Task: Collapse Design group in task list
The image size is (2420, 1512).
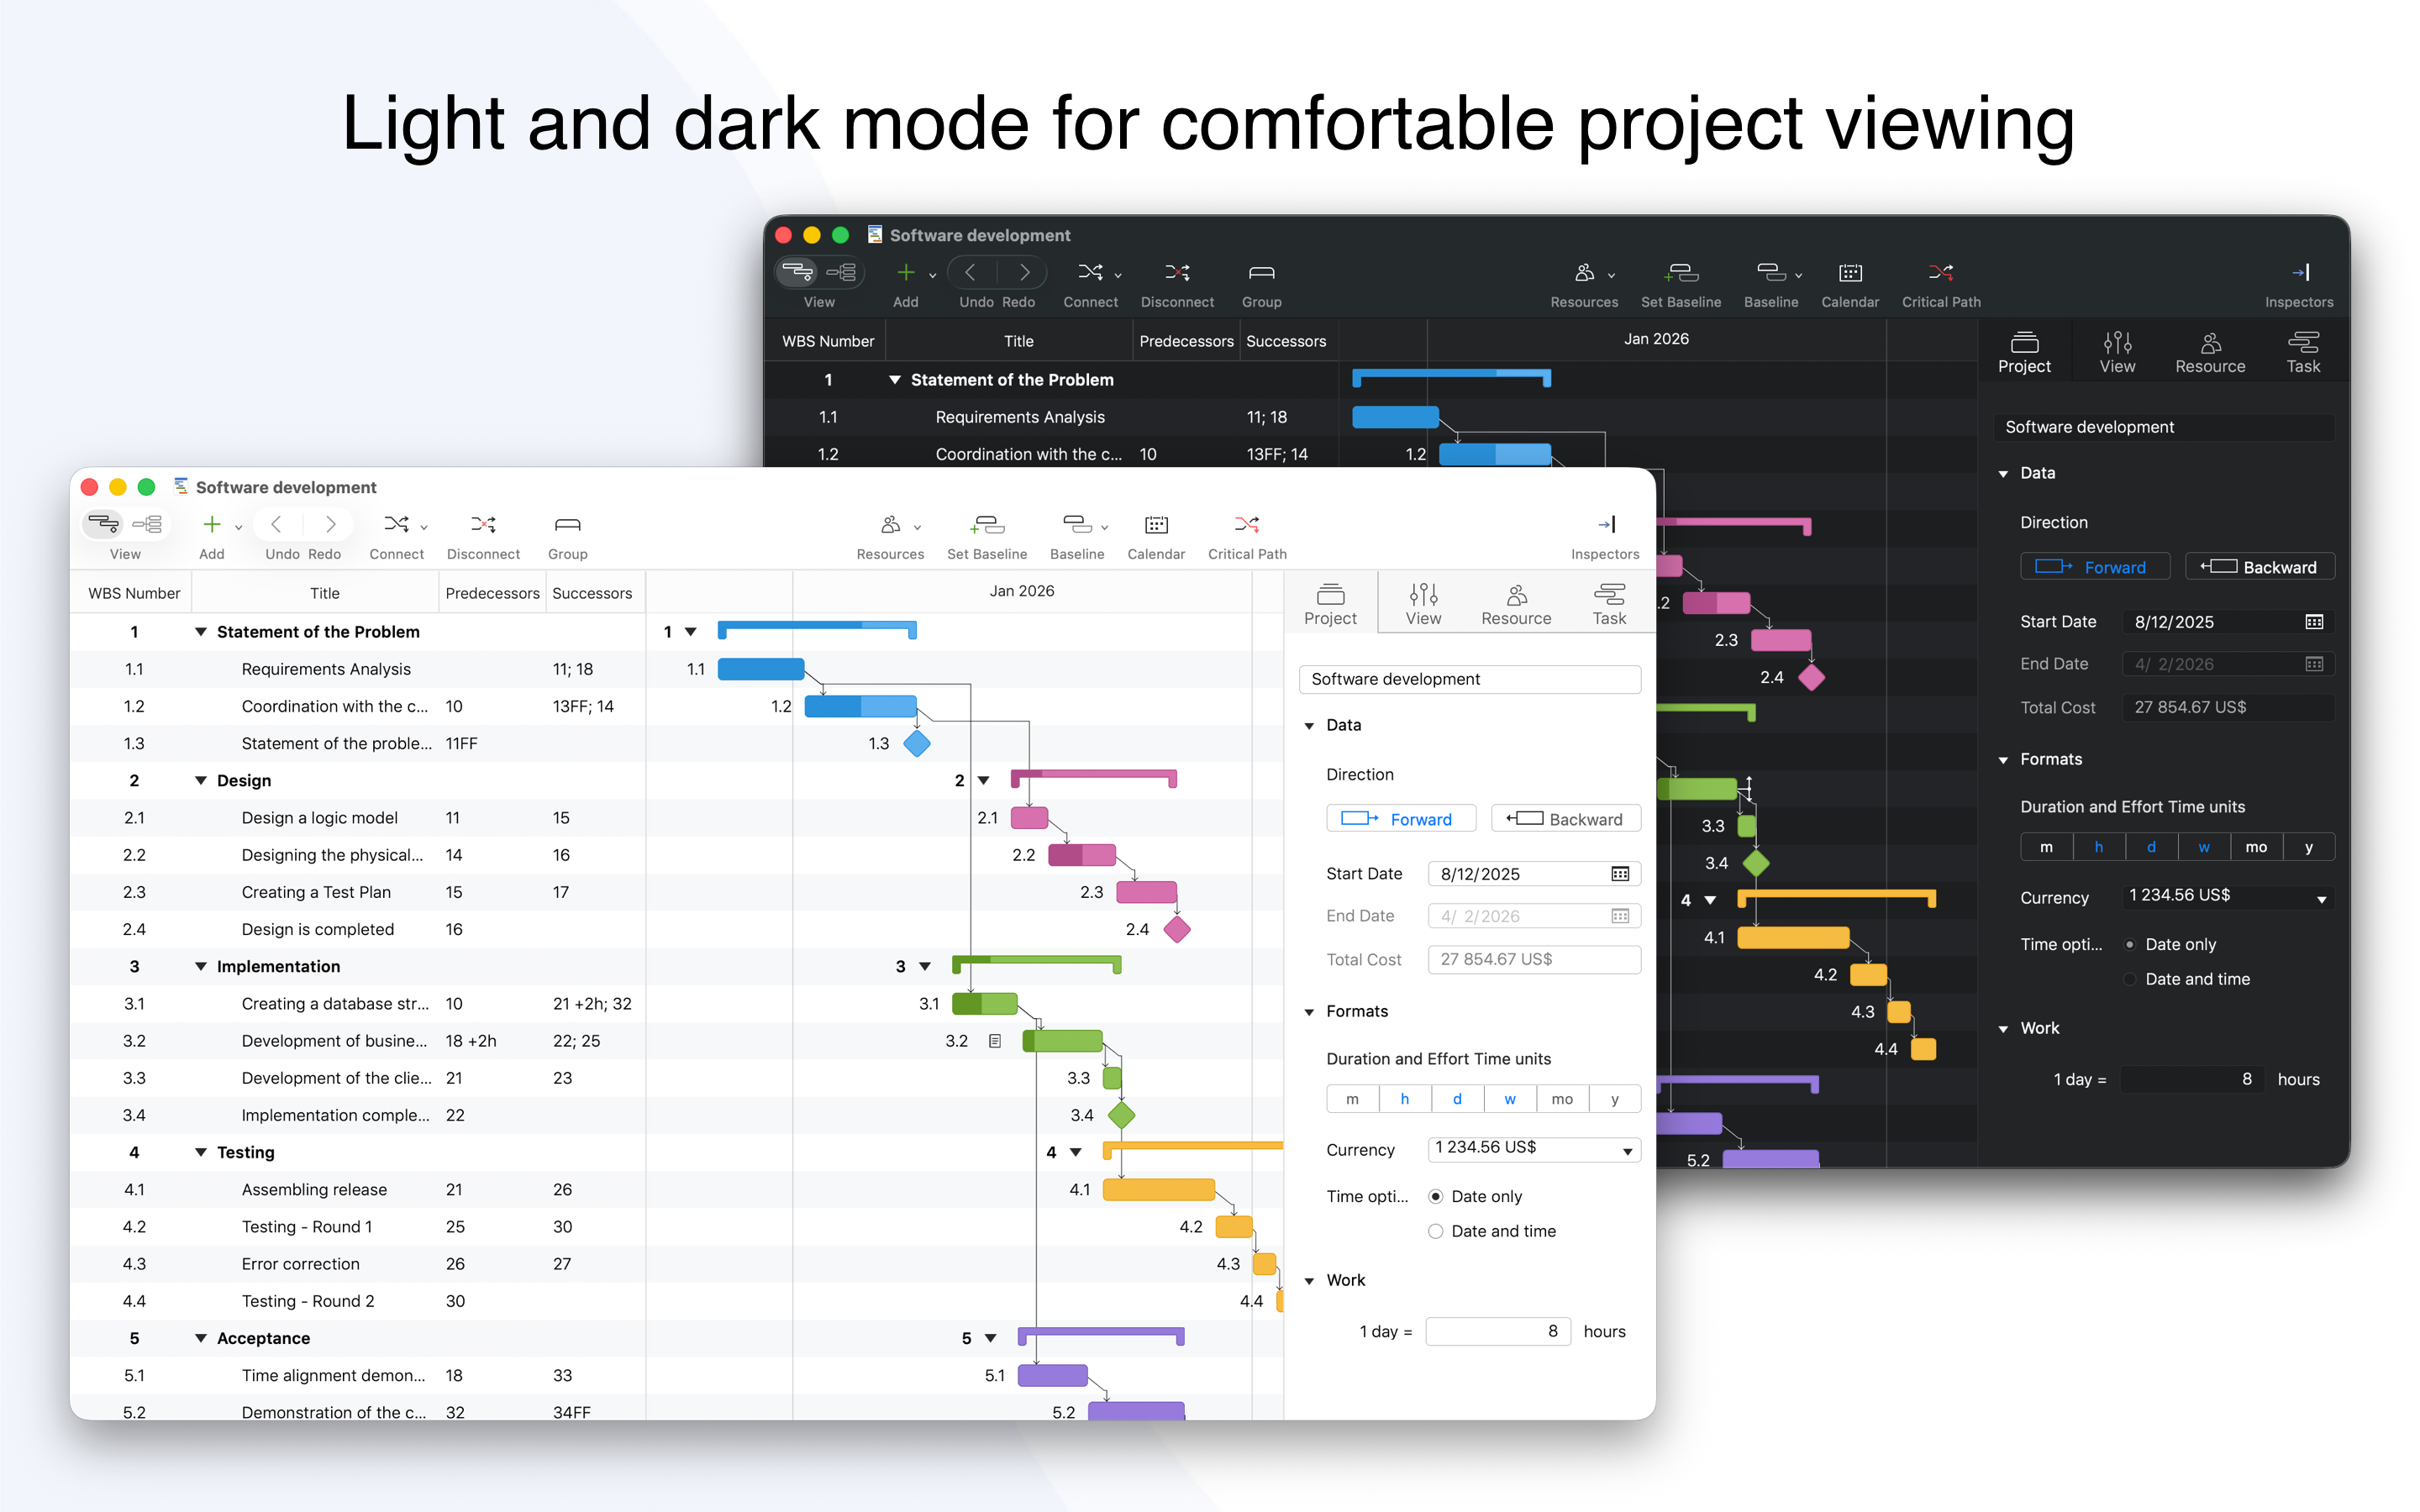Action: click(200, 781)
